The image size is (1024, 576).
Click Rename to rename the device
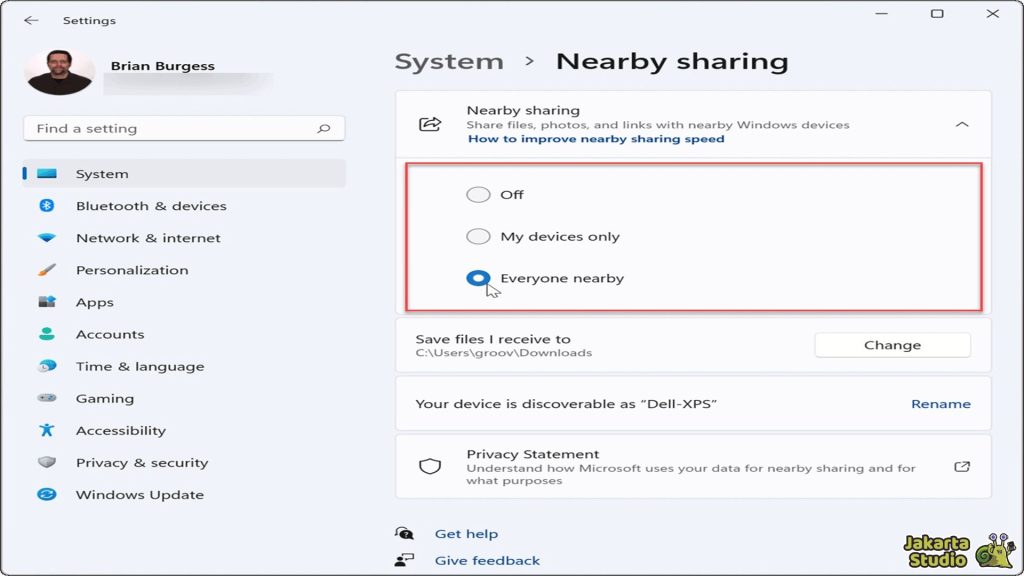click(940, 404)
